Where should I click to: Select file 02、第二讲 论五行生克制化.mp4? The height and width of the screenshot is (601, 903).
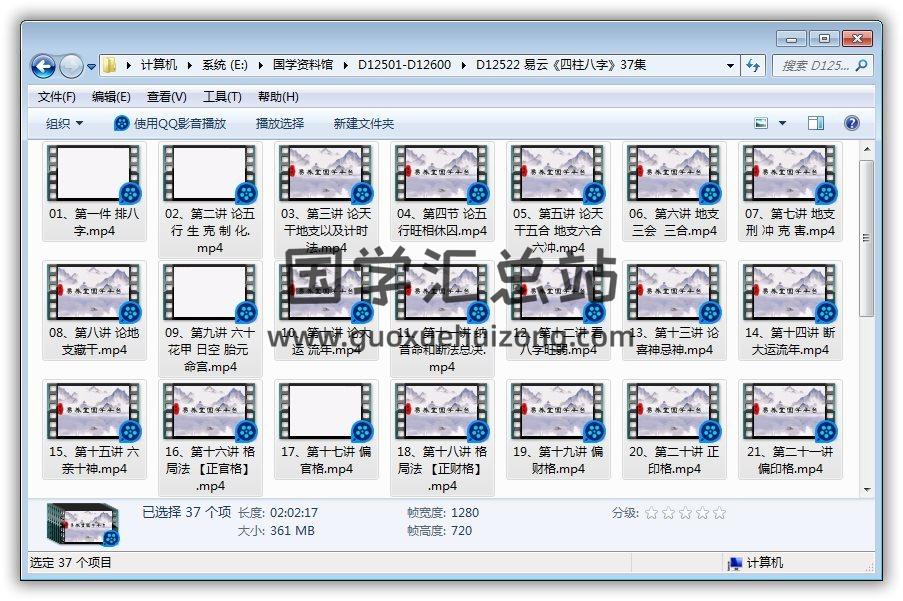point(210,200)
